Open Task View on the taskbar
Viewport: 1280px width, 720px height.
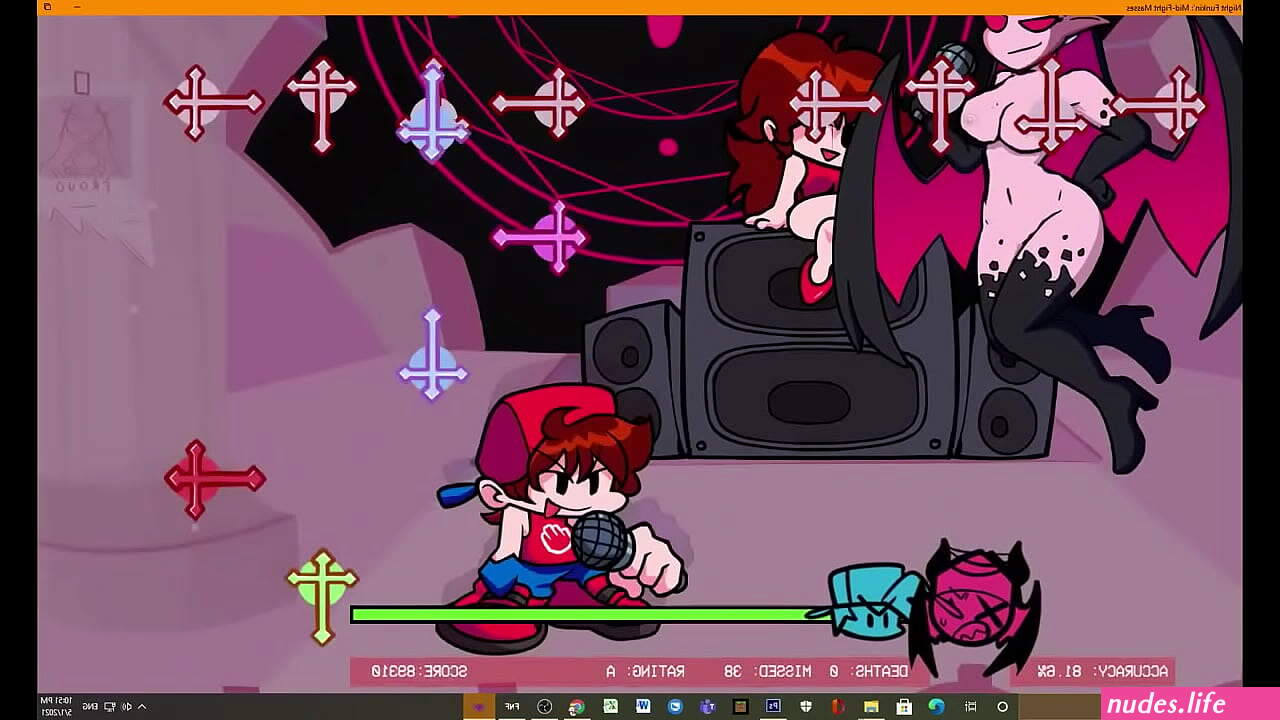tap(970, 707)
